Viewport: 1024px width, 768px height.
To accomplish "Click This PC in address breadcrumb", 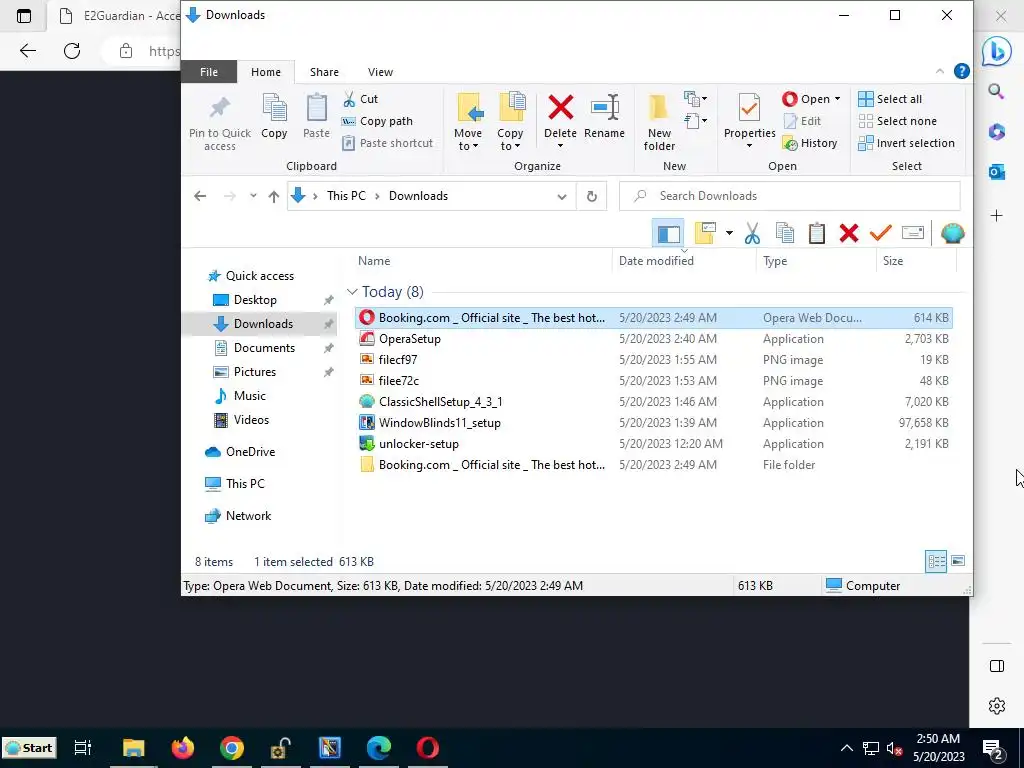I will point(346,196).
